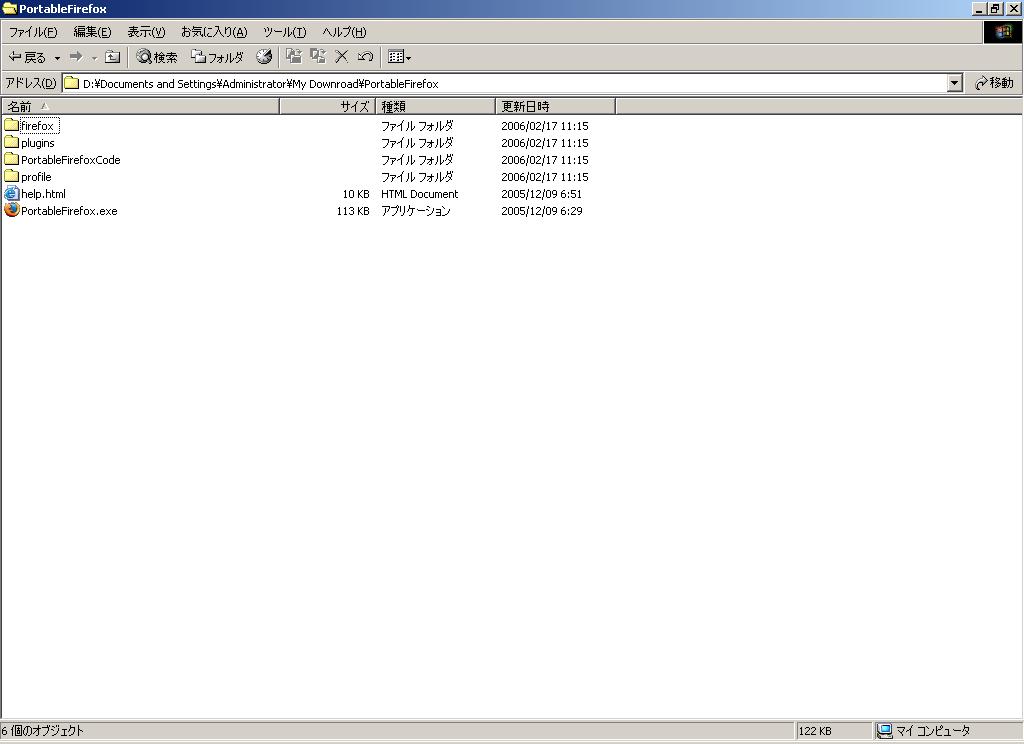Click the 113 KB size cell
The image size is (1024, 744).
pyautogui.click(x=353, y=211)
